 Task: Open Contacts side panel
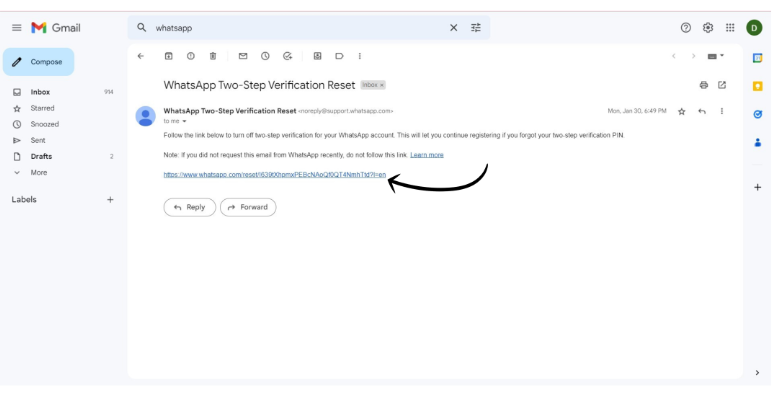click(758, 142)
